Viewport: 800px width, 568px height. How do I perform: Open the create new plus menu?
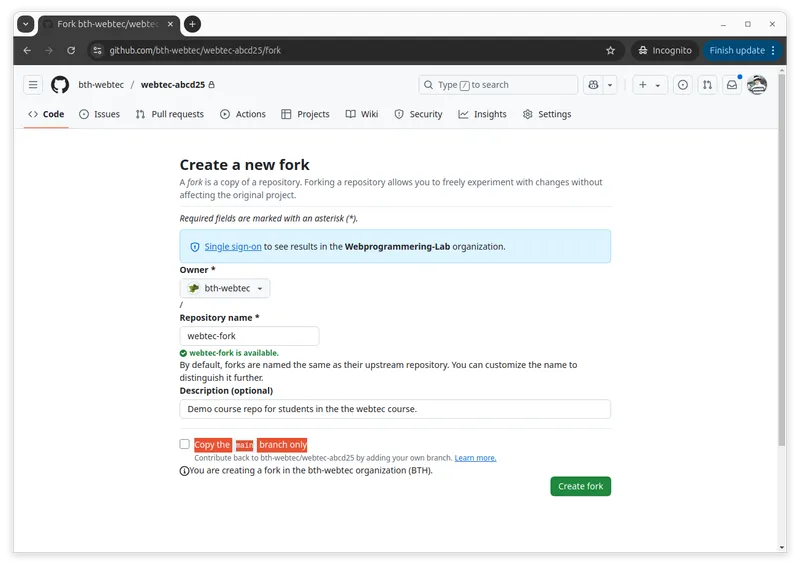pyautogui.click(x=649, y=85)
